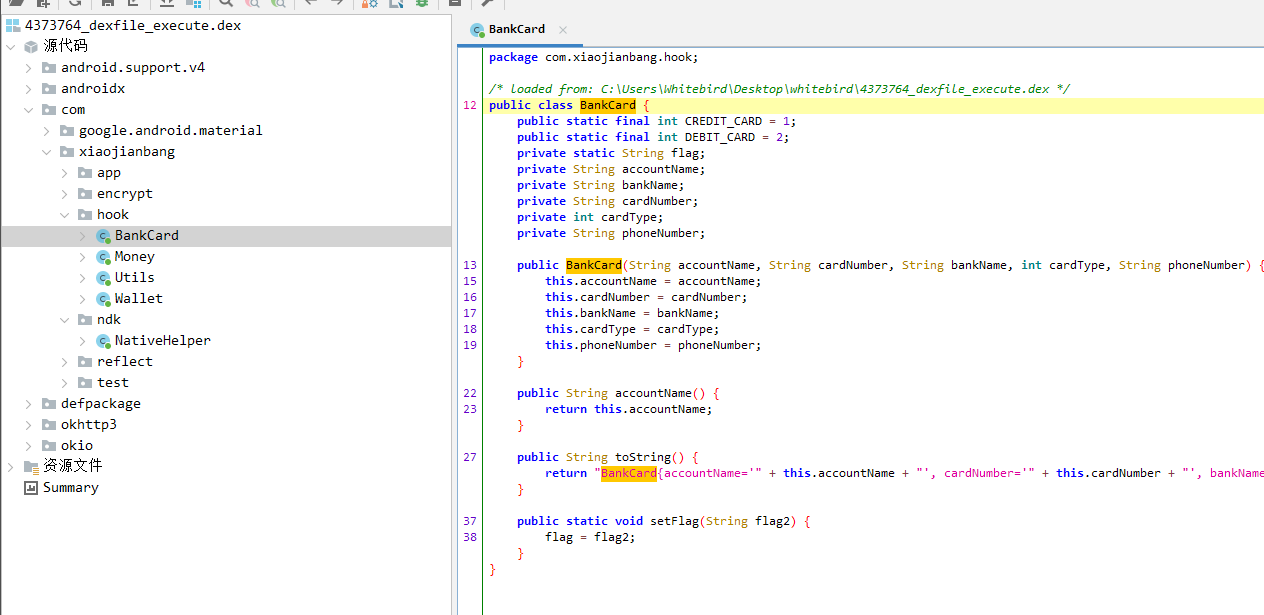Image resolution: width=1264 pixels, height=615 pixels.
Task: Click the package icon of android.support.v4
Action: pos(49,68)
